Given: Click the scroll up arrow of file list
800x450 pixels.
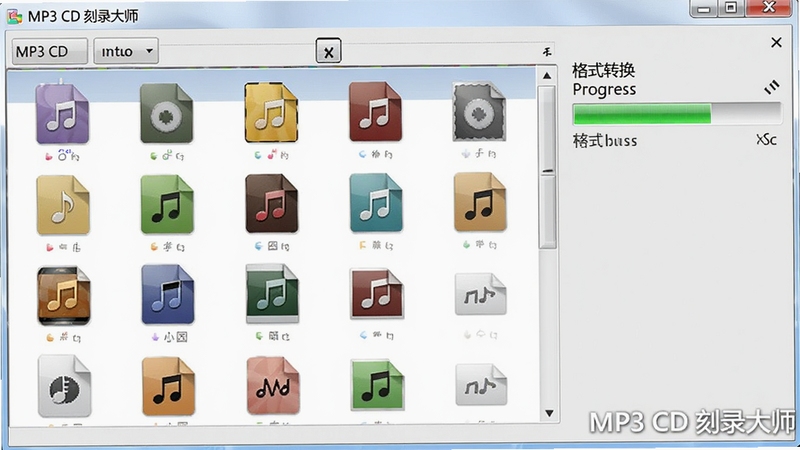Looking at the screenshot, I should (x=547, y=76).
